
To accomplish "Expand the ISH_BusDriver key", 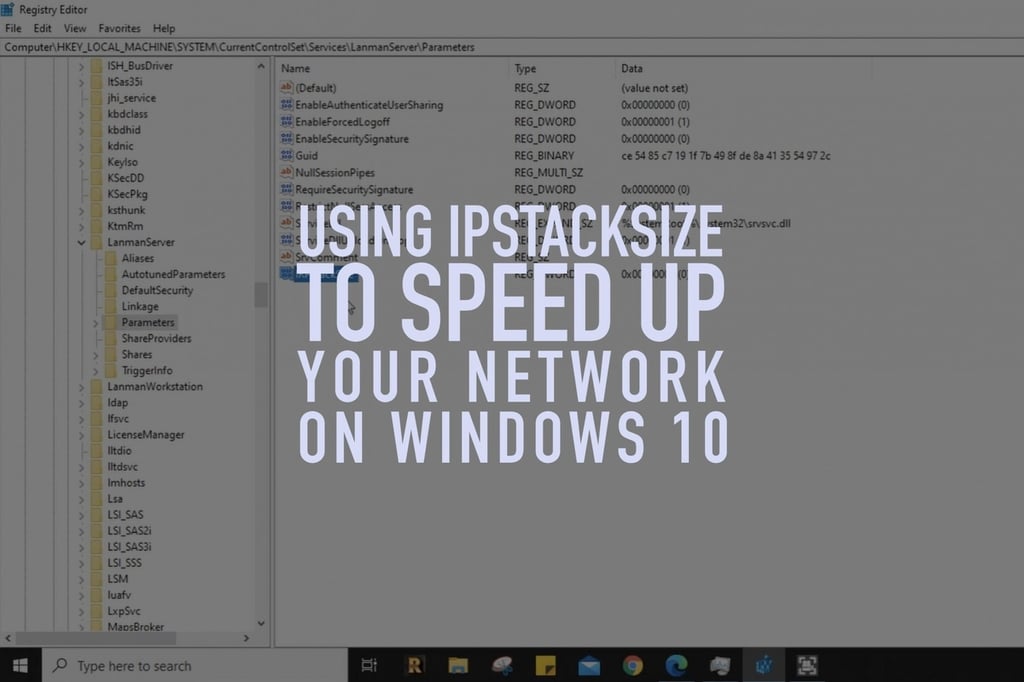I will coord(81,66).
